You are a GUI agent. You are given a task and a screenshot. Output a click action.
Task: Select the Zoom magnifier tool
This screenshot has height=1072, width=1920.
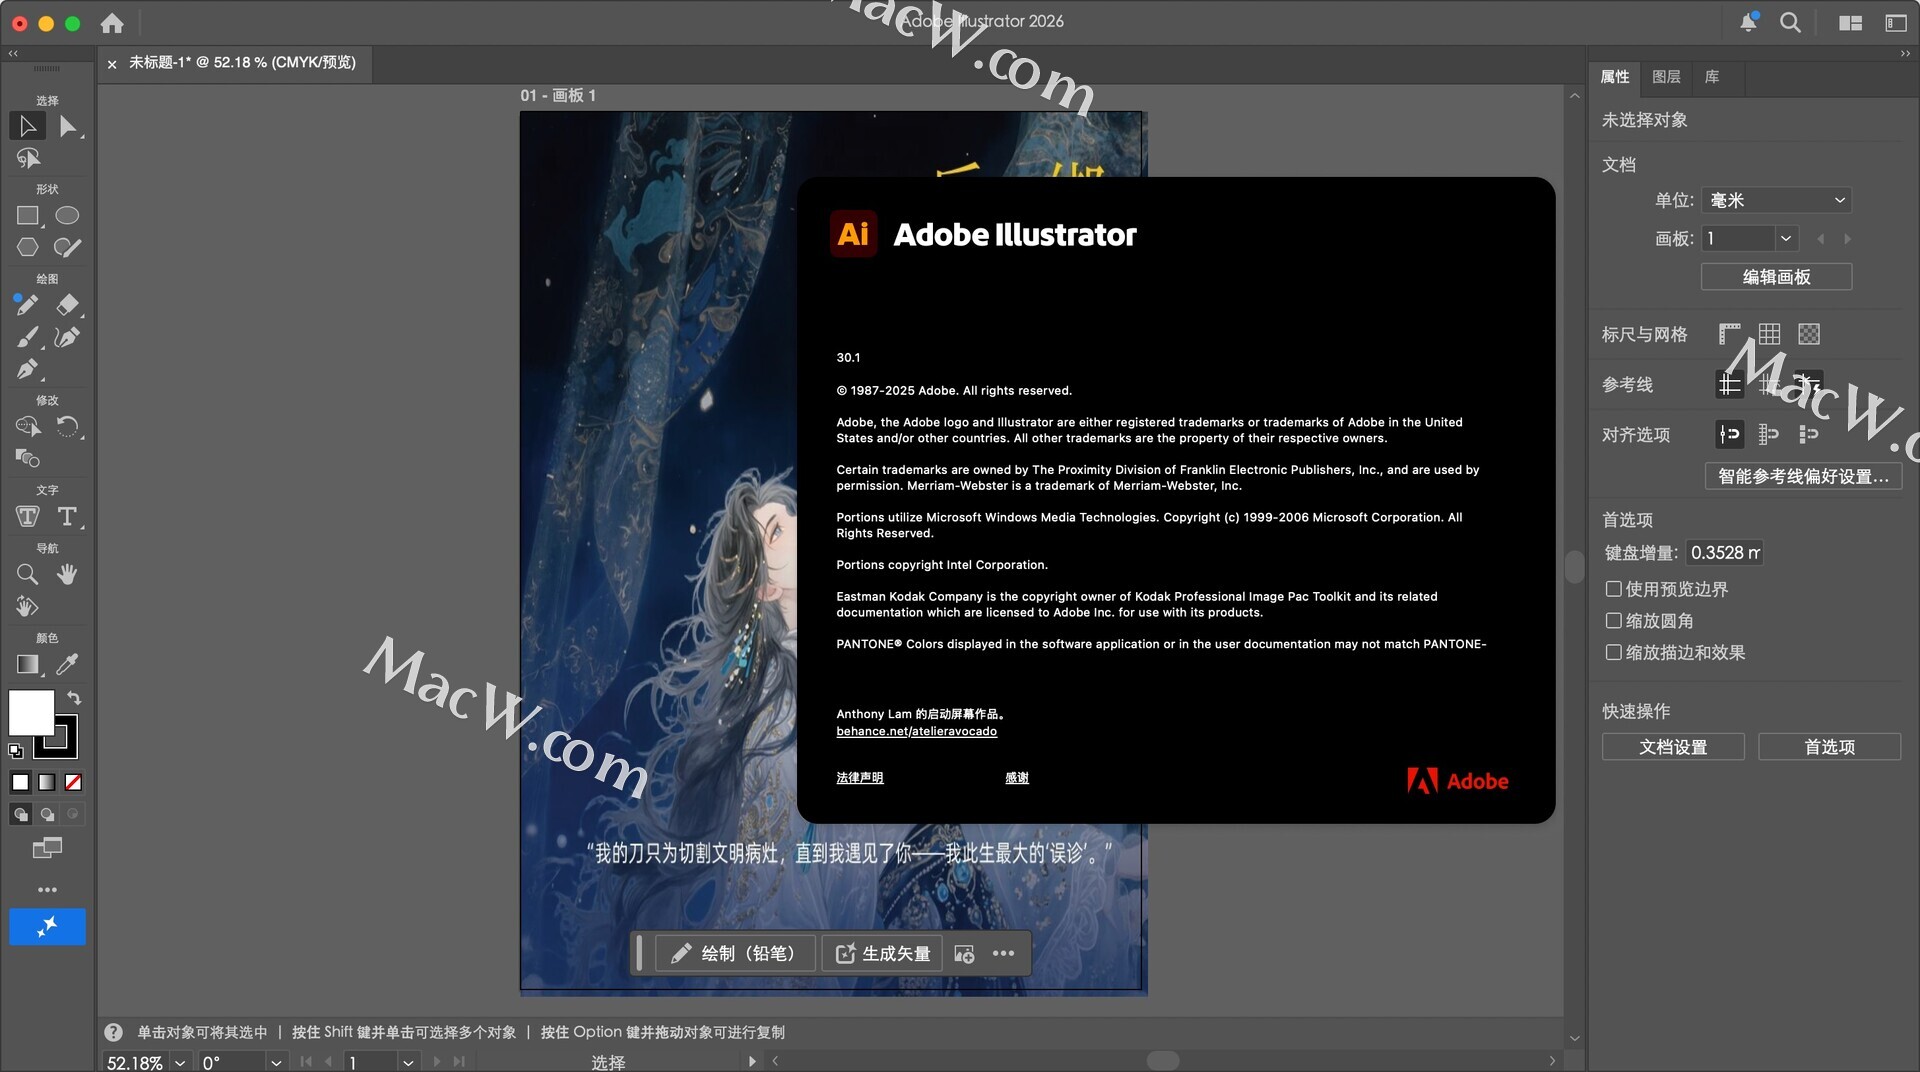(x=27, y=575)
